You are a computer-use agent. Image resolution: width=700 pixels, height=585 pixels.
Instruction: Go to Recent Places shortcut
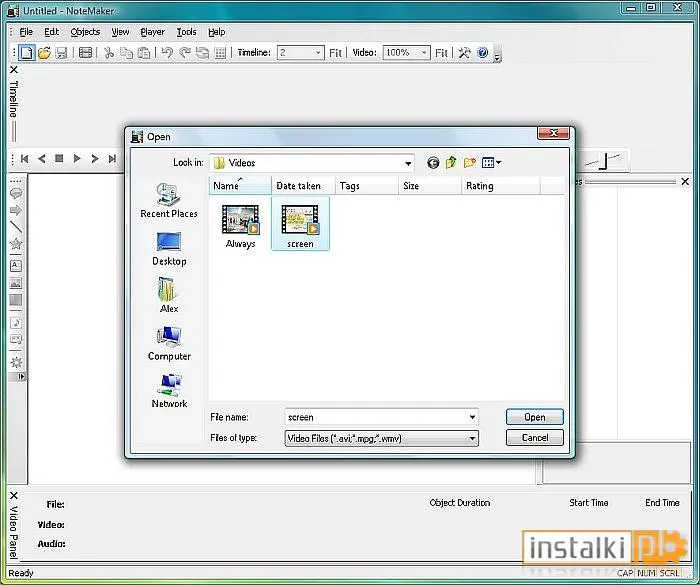point(169,201)
